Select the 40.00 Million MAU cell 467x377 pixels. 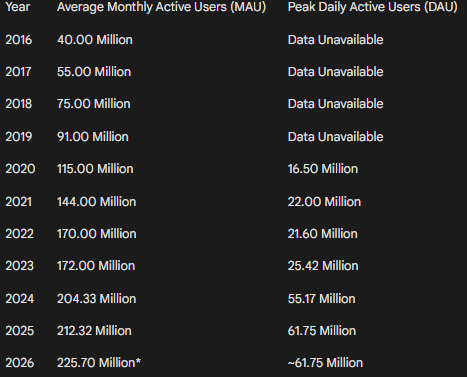[95, 40]
